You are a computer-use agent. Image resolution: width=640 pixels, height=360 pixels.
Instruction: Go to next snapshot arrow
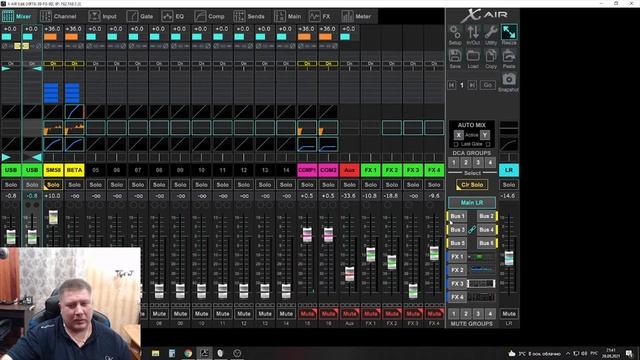tap(472, 85)
